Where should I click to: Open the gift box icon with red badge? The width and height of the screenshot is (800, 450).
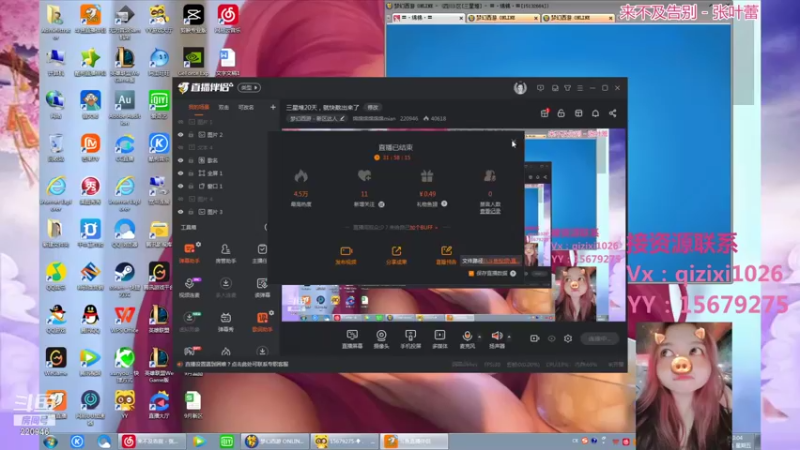click(544, 113)
